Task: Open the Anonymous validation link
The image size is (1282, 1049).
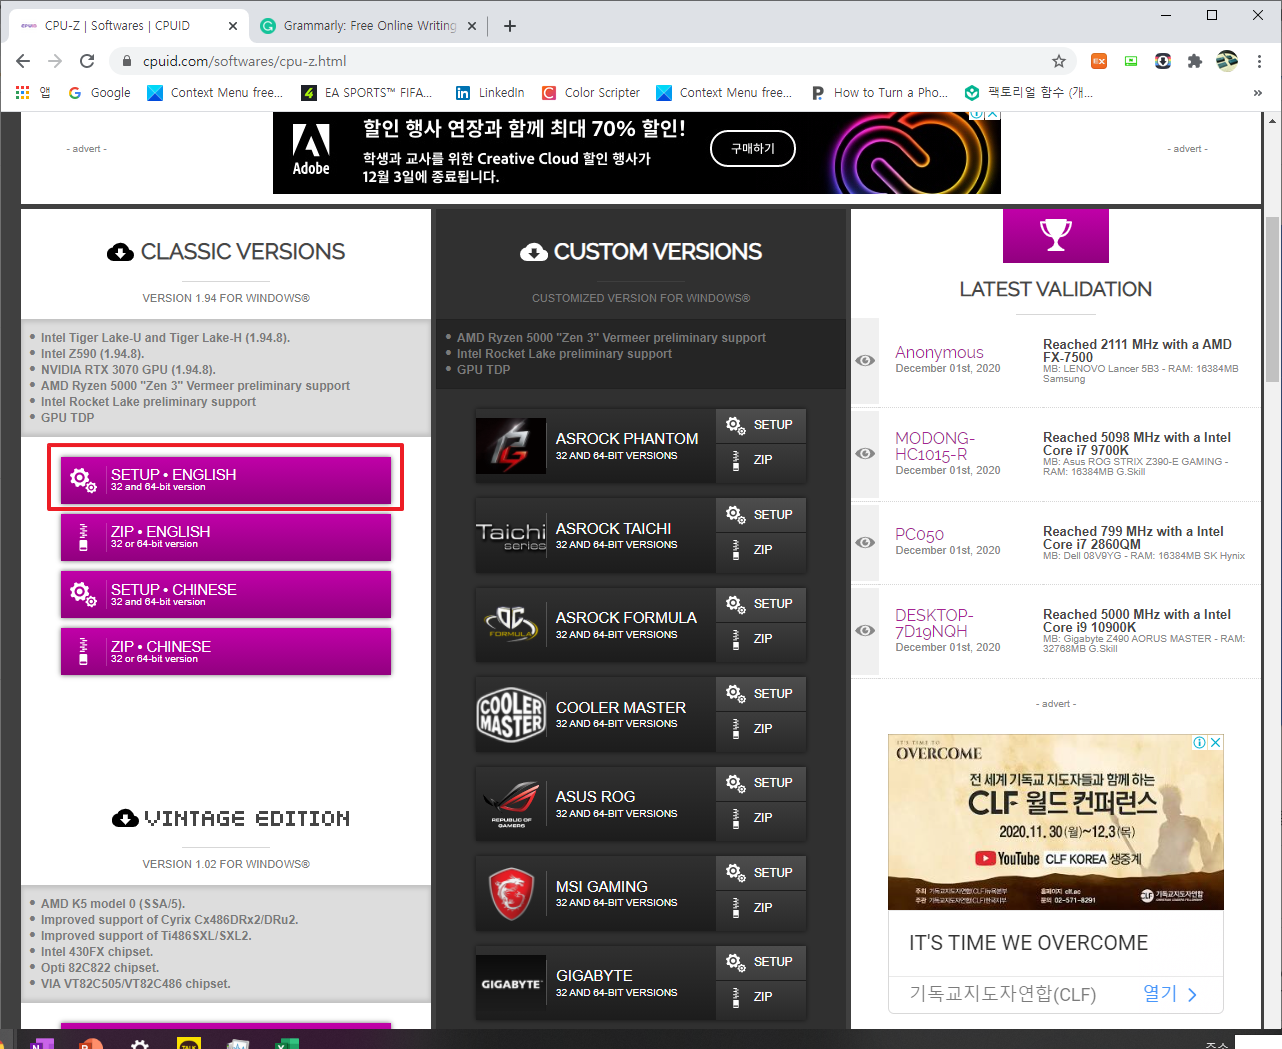Action: pyautogui.click(x=939, y=353)
